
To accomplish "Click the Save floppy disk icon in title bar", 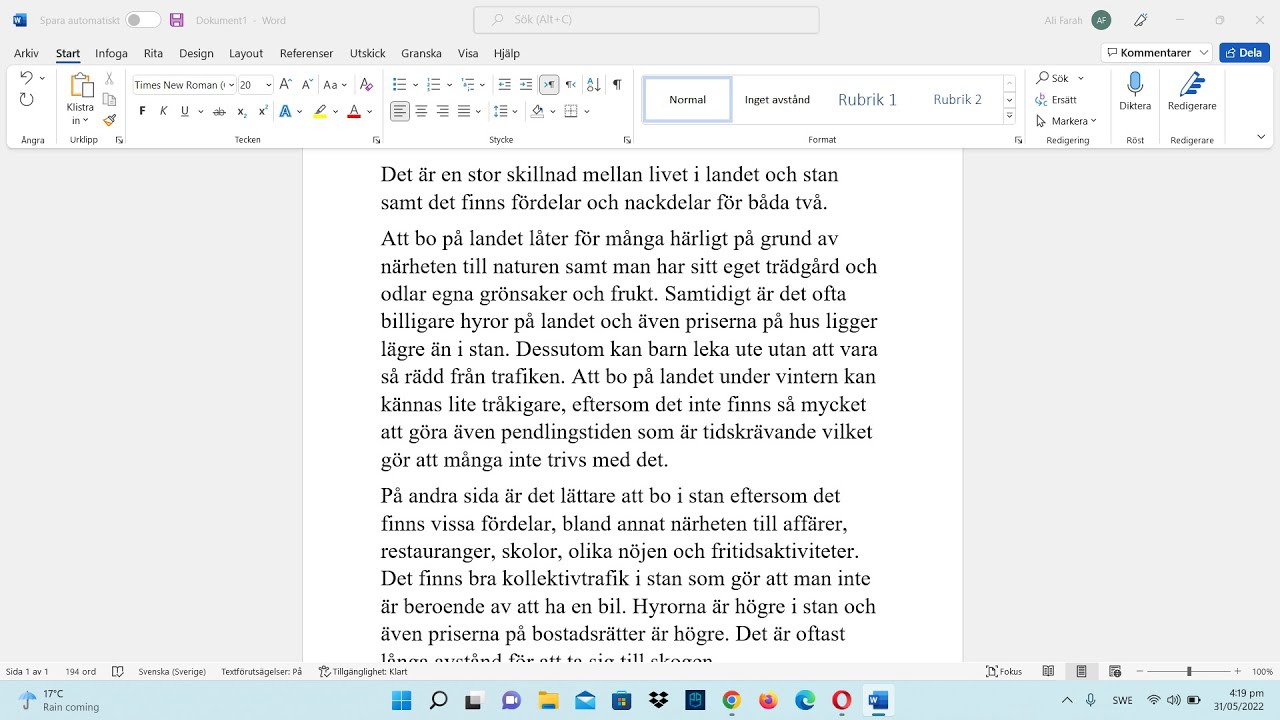I will pyautogui.click(x=177, y=20).
